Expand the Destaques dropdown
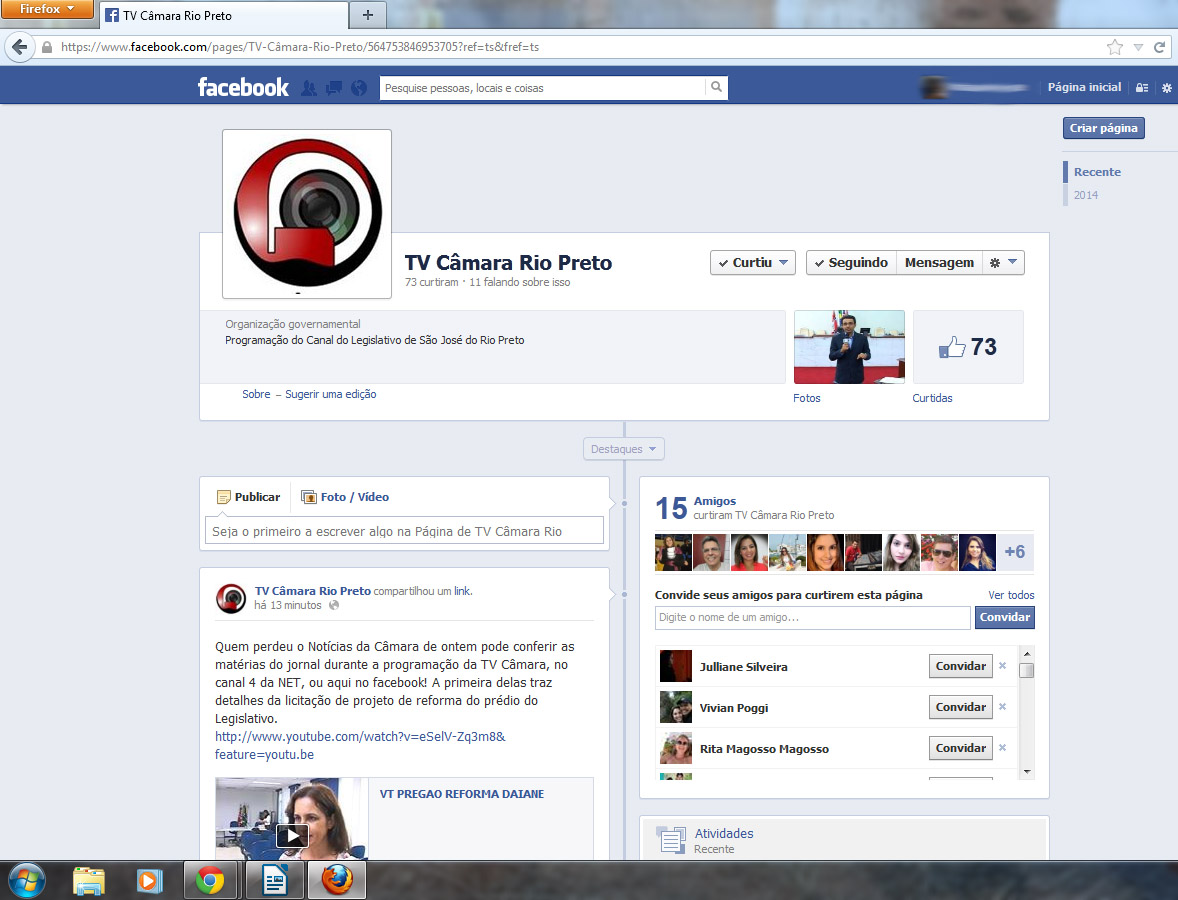The height and width of the screenshot is (900, 1178). pos(624,449)
